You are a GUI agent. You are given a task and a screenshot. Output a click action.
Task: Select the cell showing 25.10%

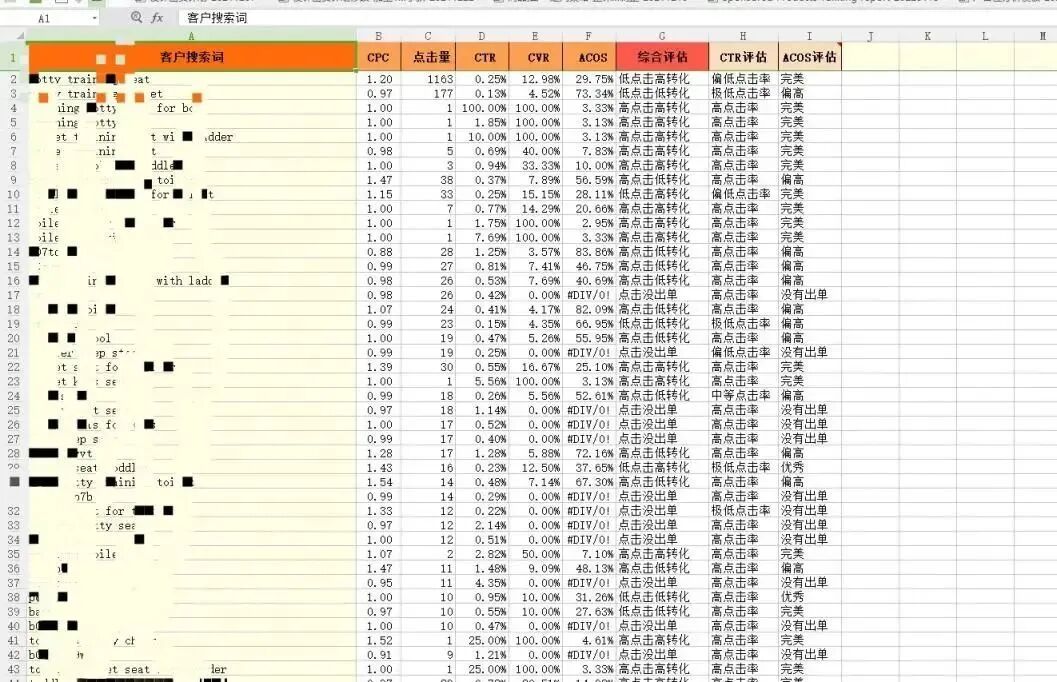point(588,367)
